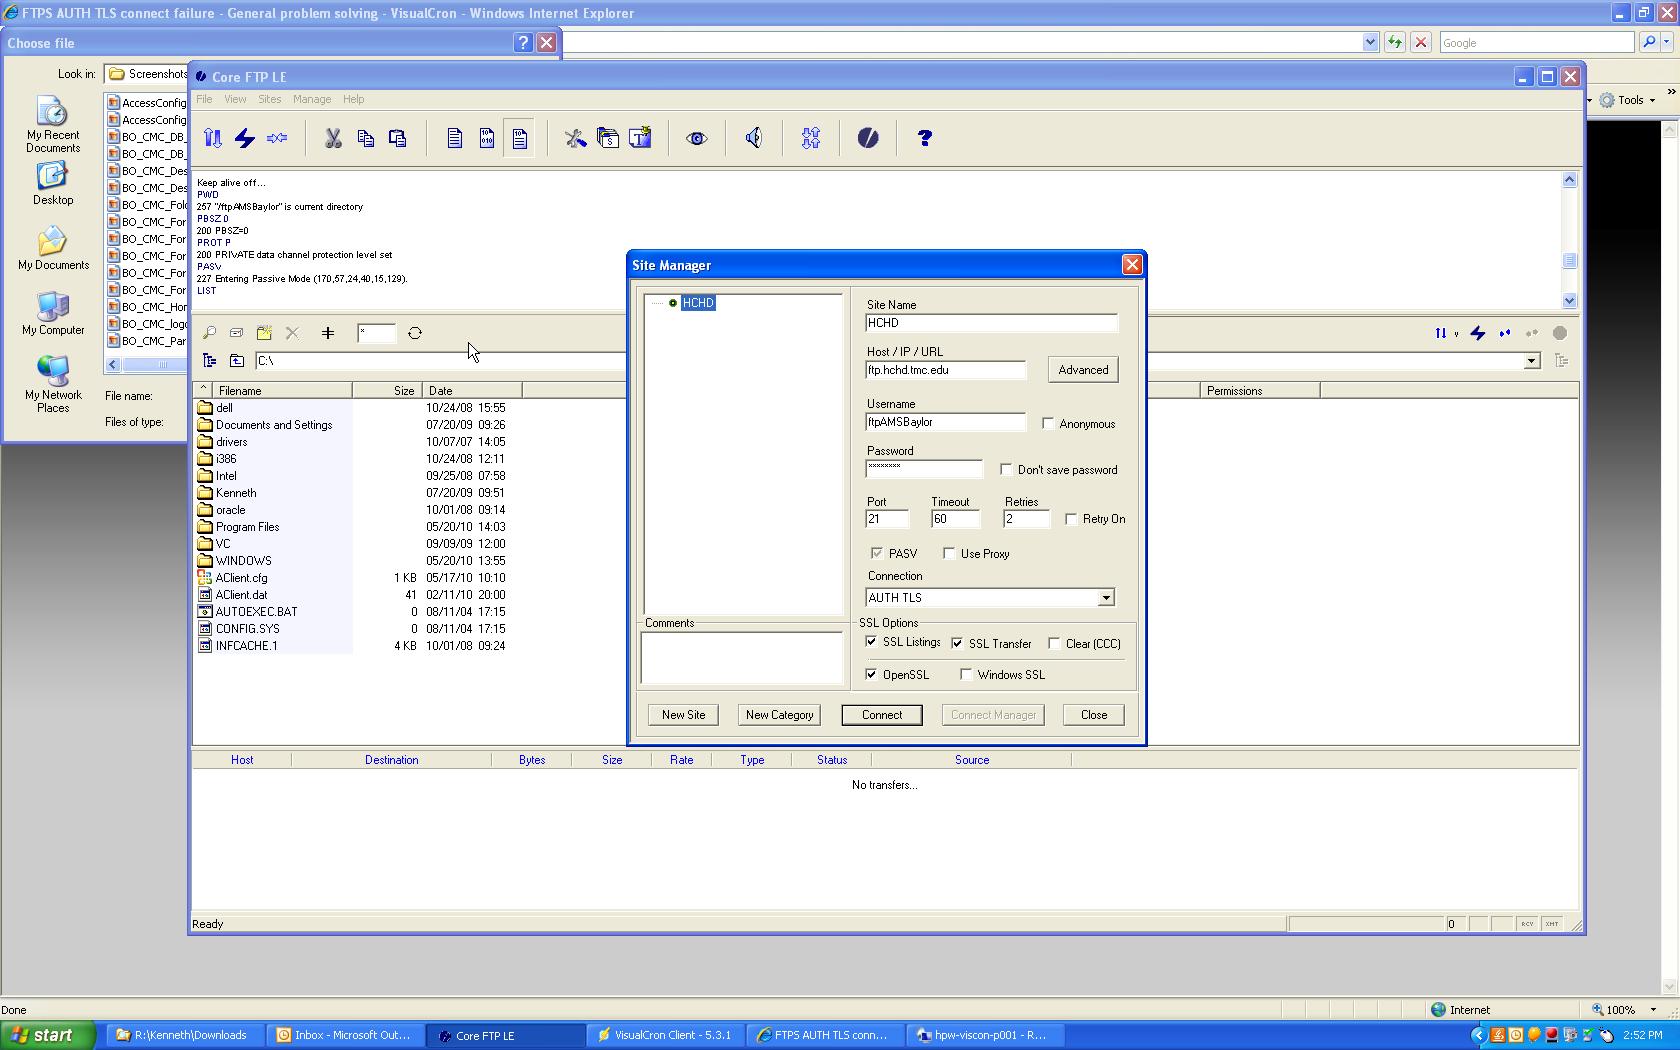Click the blue question mark help icon
The image size is (1680, 1050).
coord(924,138)
